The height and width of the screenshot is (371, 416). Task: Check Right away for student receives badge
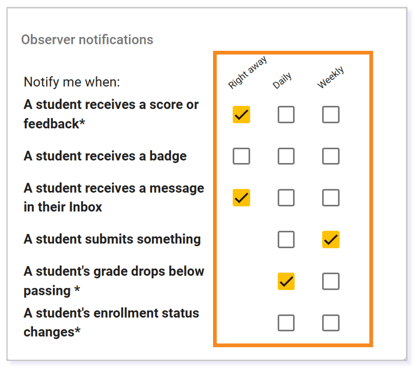click(241, 156)
